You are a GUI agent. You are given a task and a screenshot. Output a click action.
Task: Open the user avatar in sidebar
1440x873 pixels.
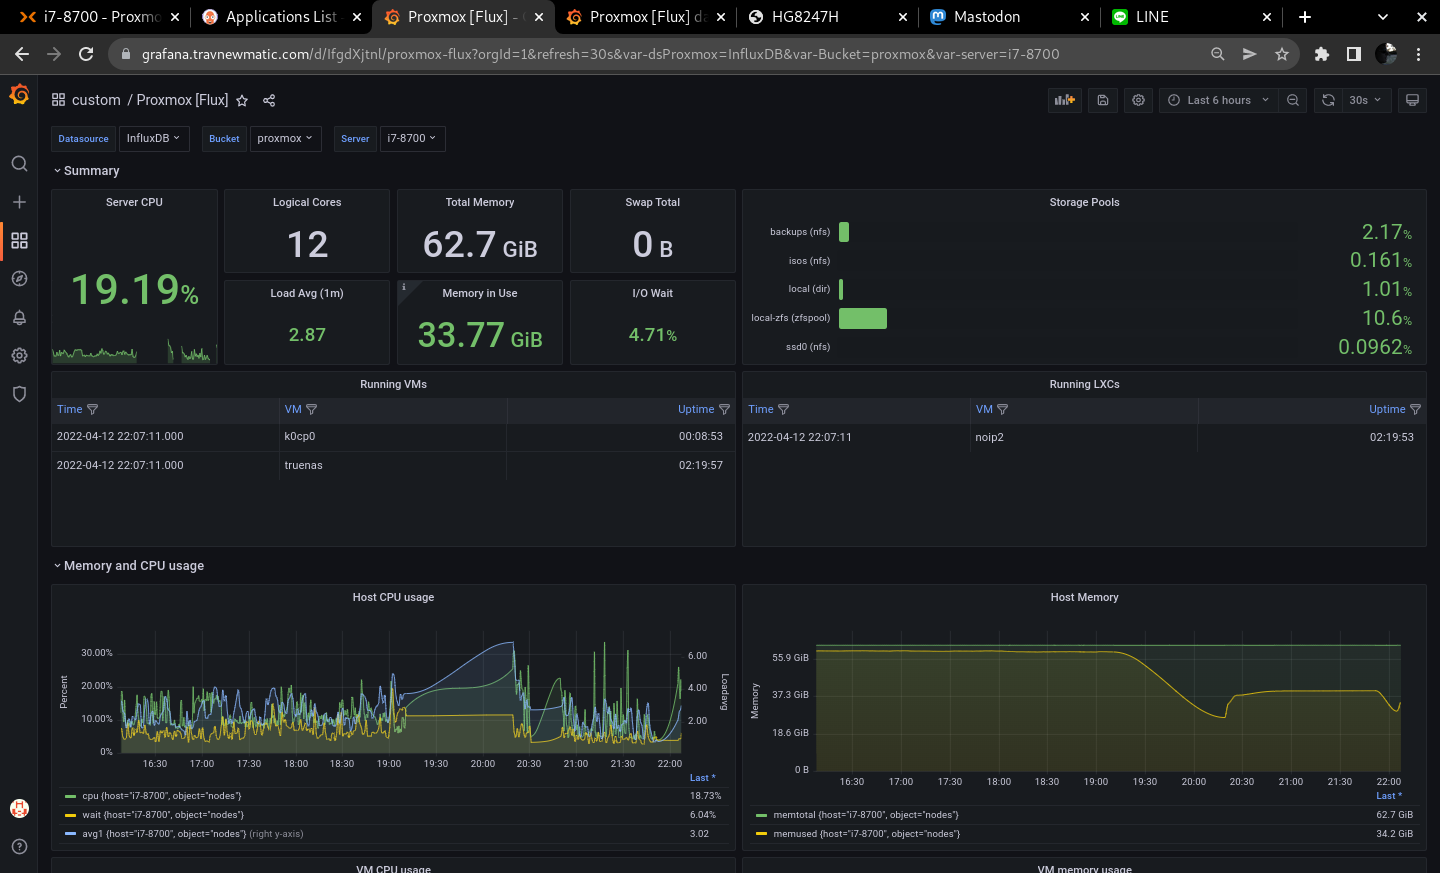point(19,808)
